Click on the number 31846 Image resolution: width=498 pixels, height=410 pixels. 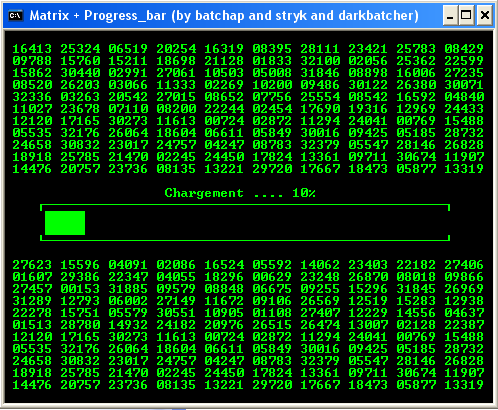320,73
